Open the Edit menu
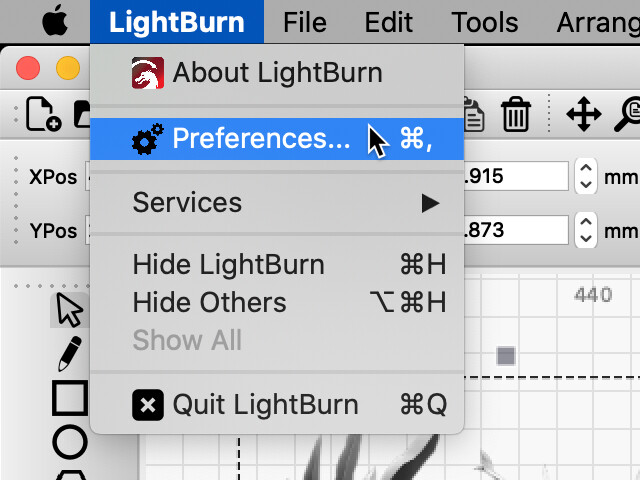The image size is (640, 480). pos(389,22)
